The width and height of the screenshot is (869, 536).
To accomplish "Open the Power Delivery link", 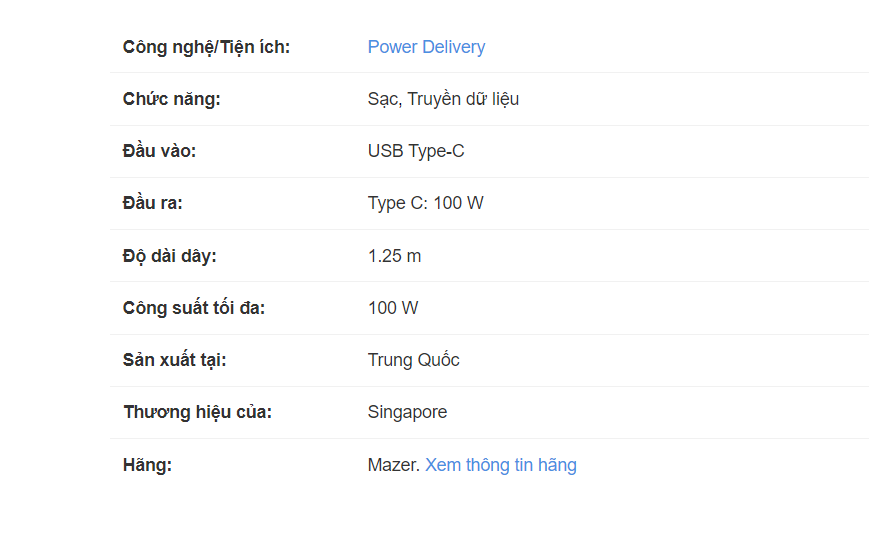I will (x=426, y=47).
